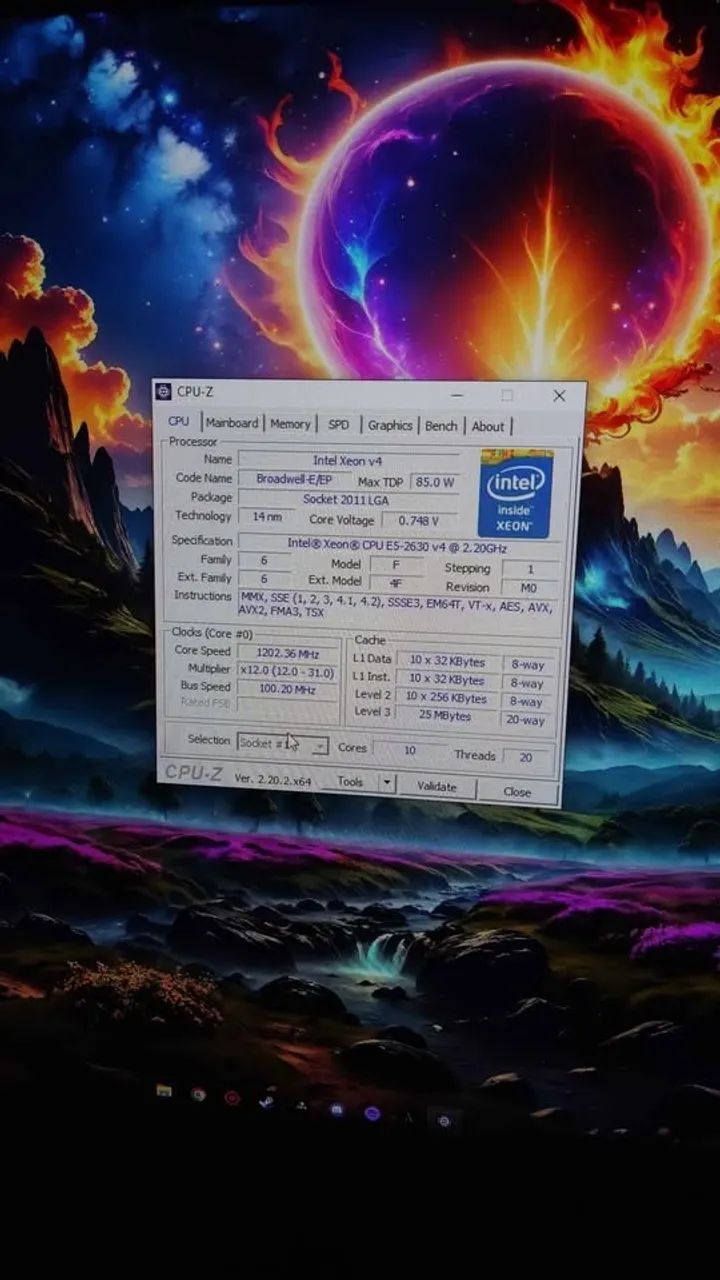
Task: Click the L1 Inst. size 10 x 32 KBytes
Action: click(x=446, y=680)
